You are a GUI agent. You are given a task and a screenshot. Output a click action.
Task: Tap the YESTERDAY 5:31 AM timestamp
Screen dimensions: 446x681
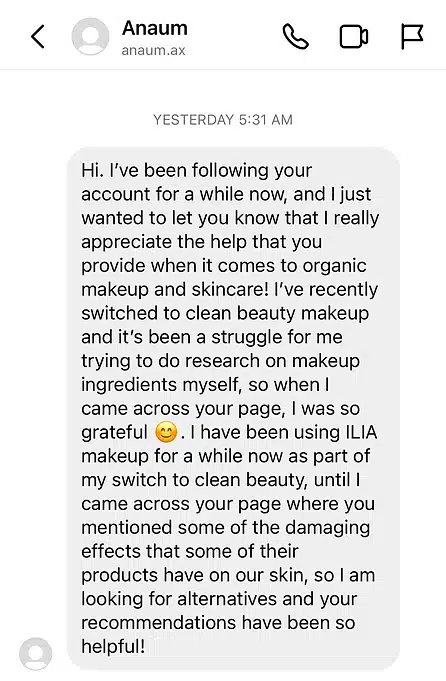(223, 120)
